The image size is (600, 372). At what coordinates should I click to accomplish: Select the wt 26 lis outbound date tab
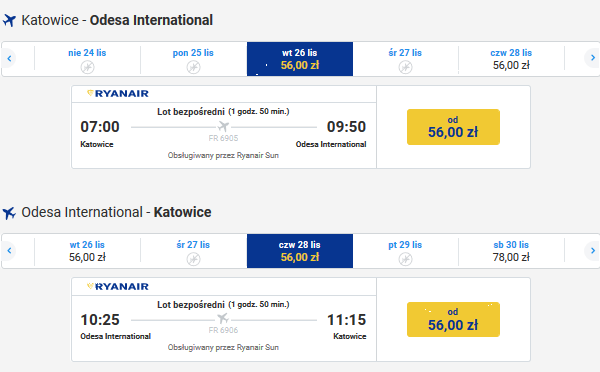coord(300,59)
